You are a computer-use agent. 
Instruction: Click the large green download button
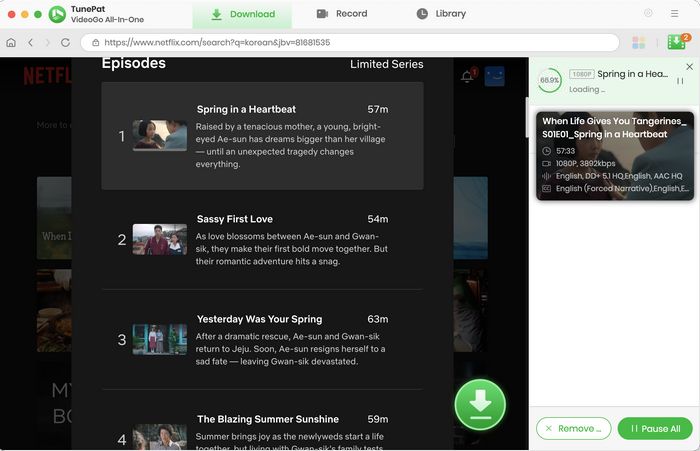(480, 405)
